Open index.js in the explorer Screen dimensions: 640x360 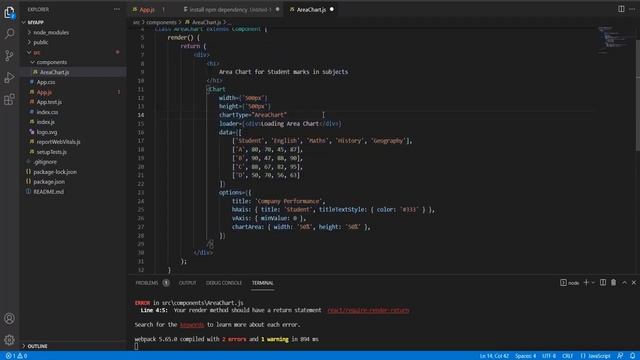point(46,122)
